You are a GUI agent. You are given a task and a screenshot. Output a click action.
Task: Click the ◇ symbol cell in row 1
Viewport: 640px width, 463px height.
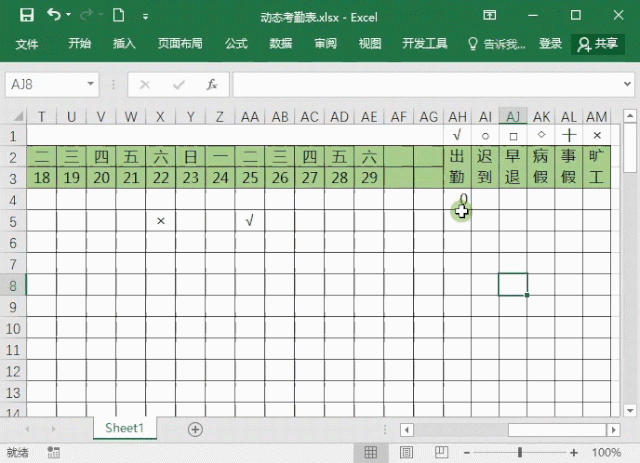(540, 136)
